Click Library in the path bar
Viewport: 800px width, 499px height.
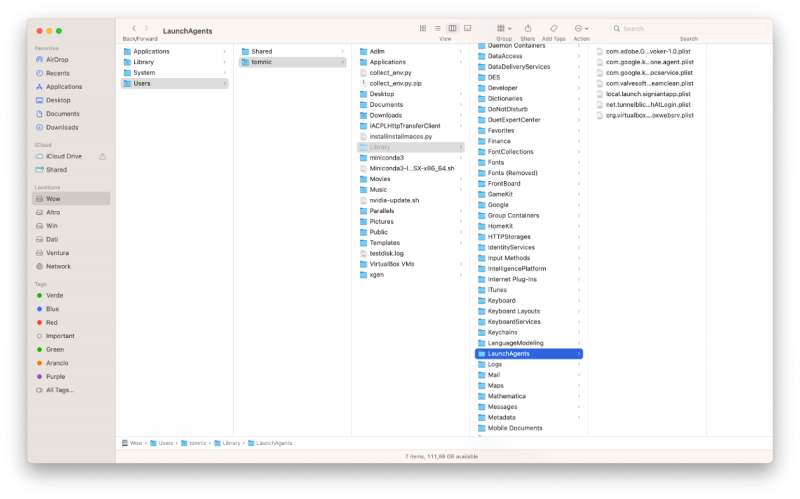coord(228,443)
